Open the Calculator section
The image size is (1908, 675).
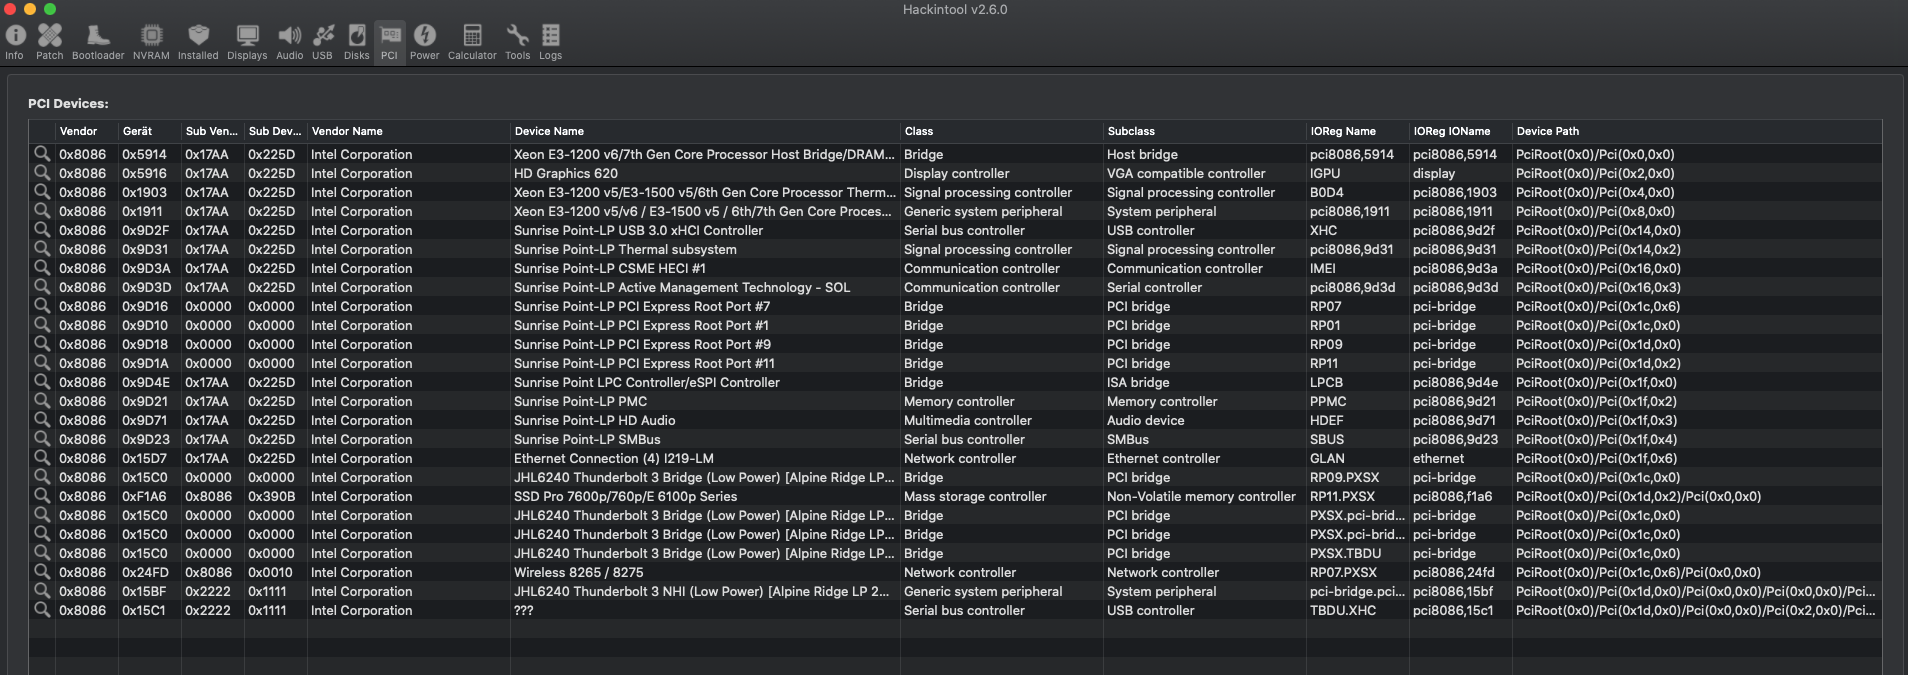tap(472, 42)
